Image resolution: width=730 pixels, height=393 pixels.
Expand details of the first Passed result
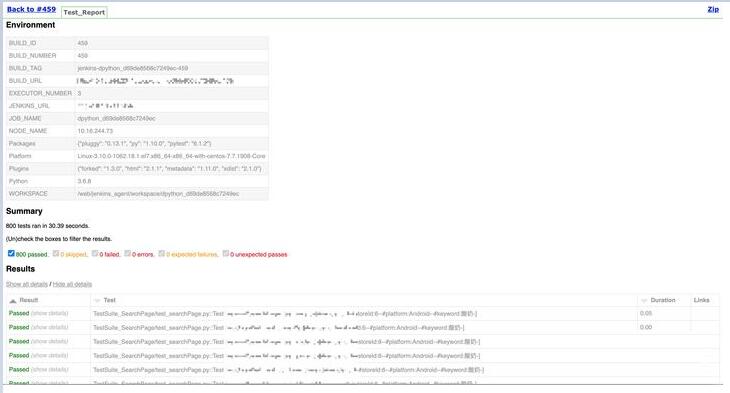[x=49, y=313]
